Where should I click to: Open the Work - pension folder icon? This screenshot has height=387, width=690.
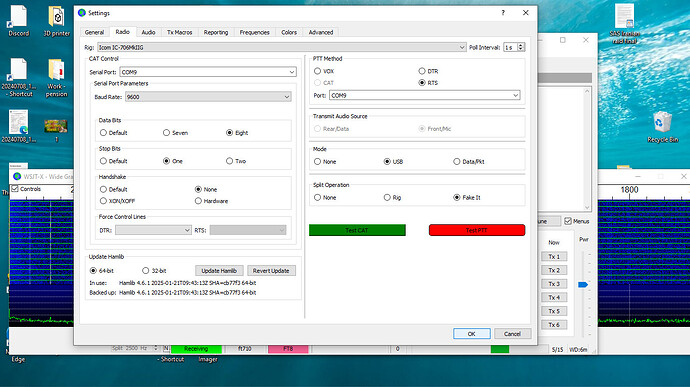56,77
